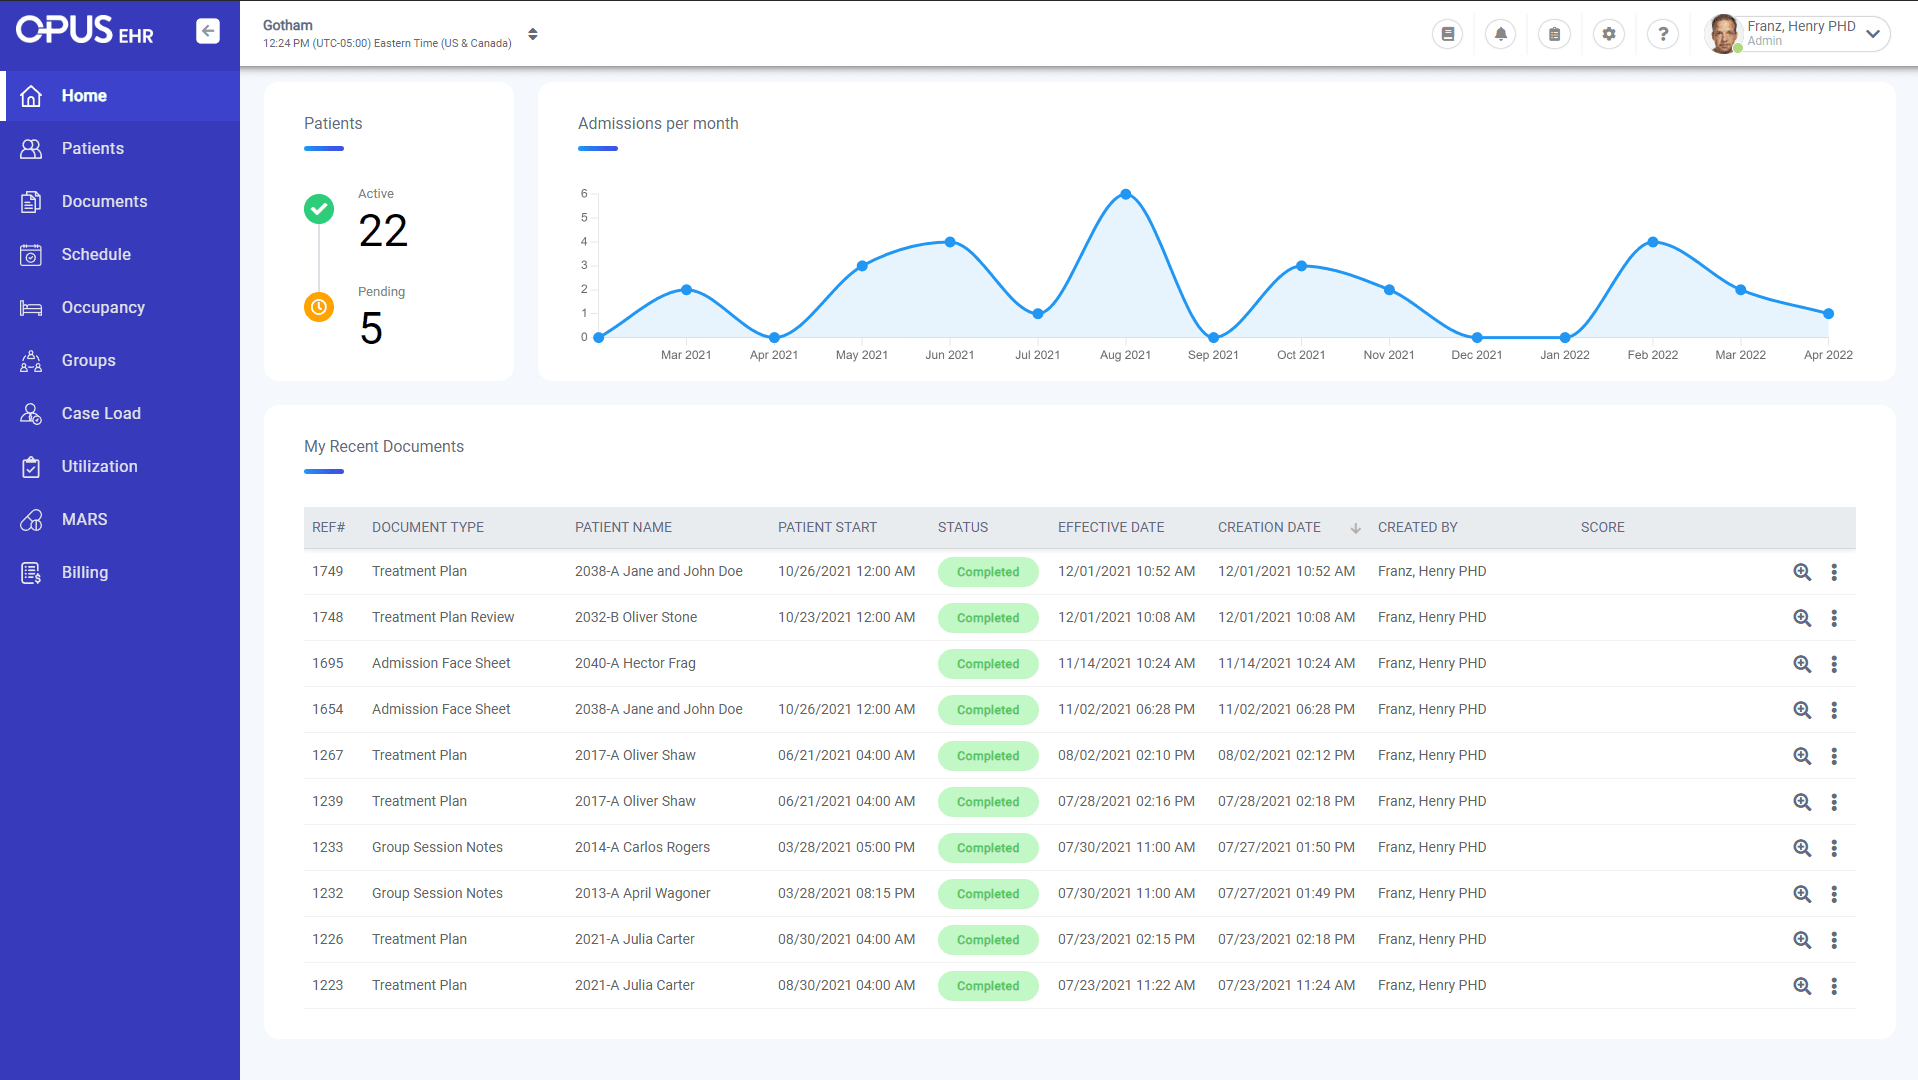The width and height of the screenshot is (1918, 1080).
Task: Open notifications via the bell icon
Action: coord(1500,33)
